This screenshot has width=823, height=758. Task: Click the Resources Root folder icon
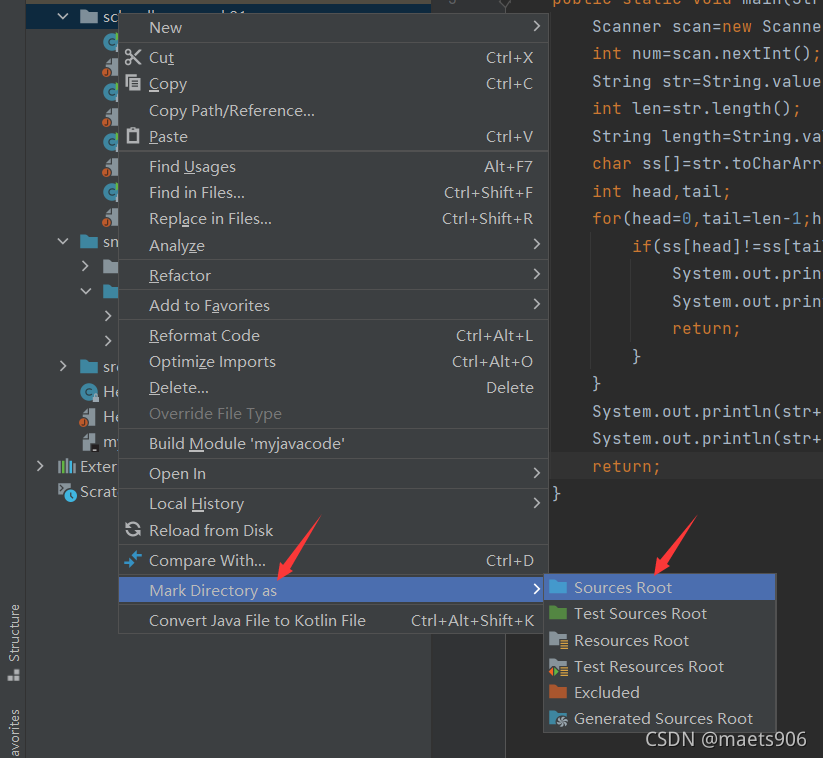[558, 640]
